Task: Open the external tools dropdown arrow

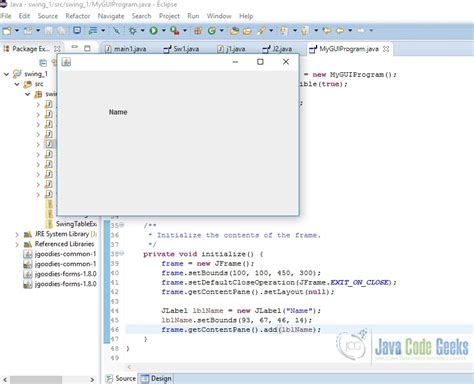Action: [185, 31]
